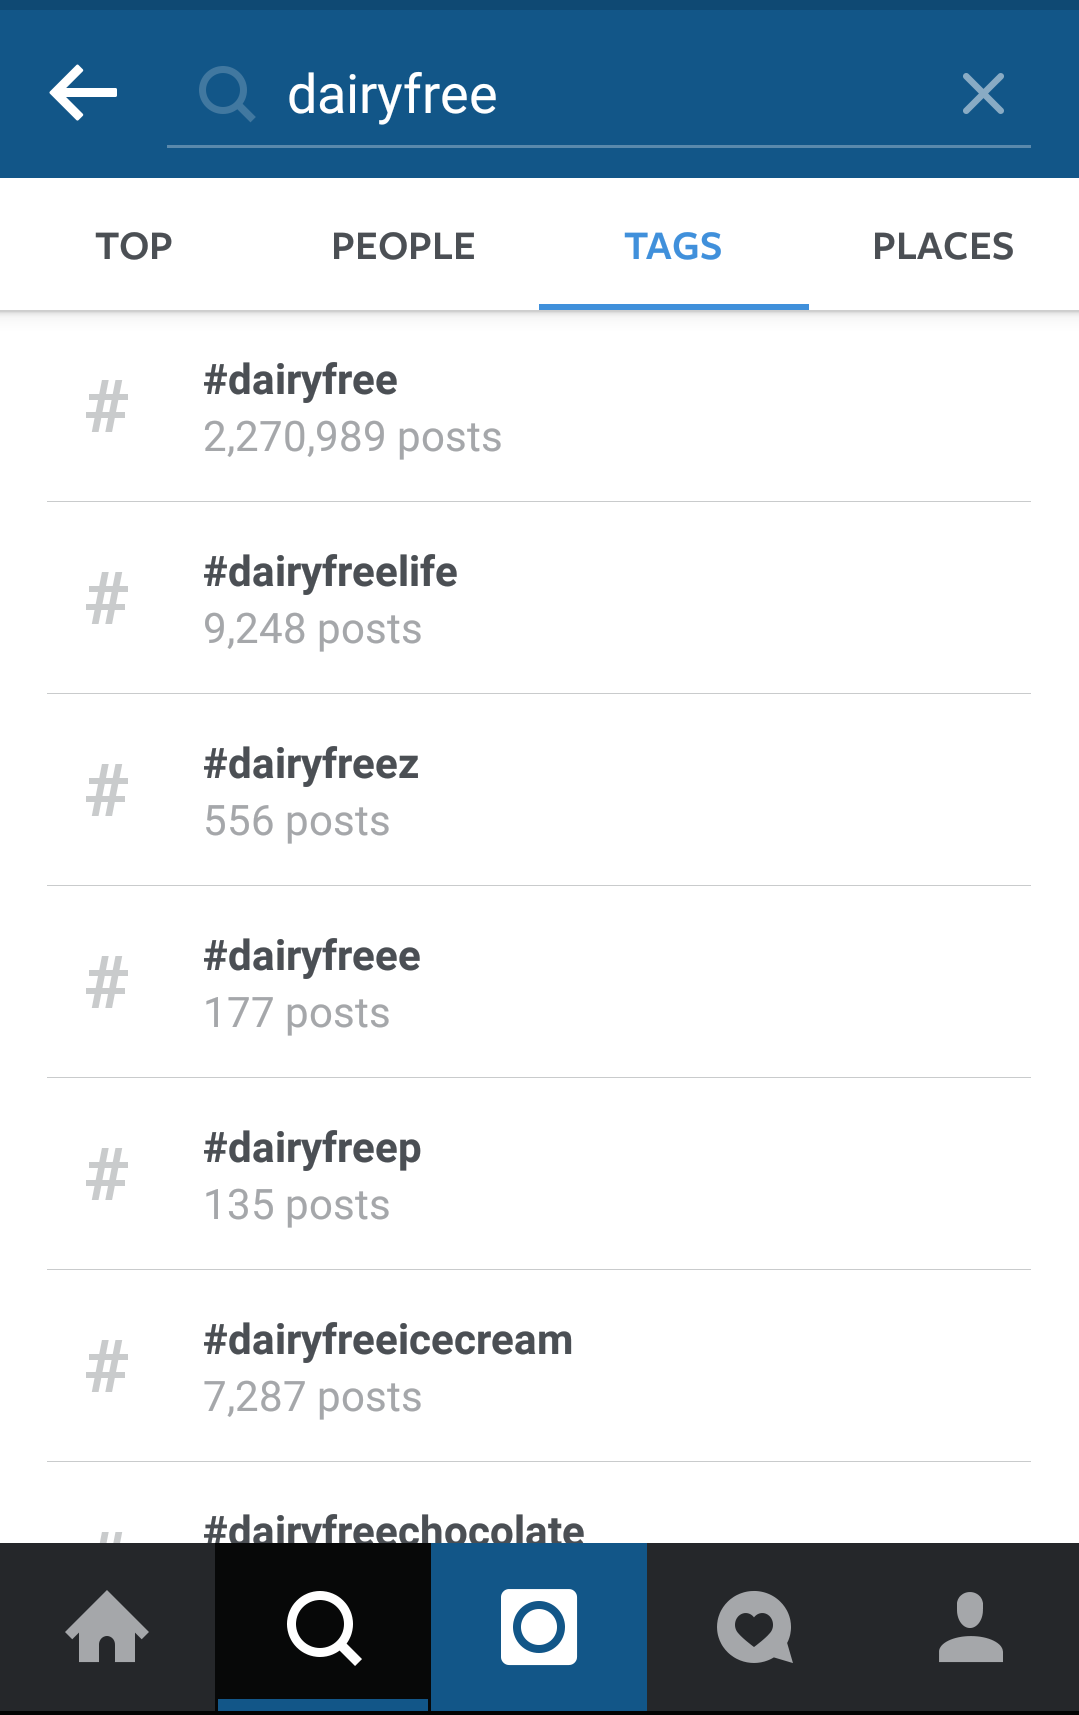Open the #dairyfreep tag with 135 posts
This screenshot has height=1715, width=1079.
tap(539, 1175)
